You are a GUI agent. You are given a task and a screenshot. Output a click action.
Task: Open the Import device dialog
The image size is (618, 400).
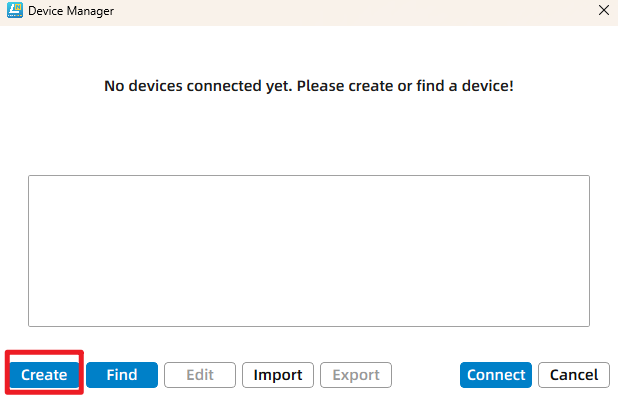pyautogui.click(x=278, y=375)
